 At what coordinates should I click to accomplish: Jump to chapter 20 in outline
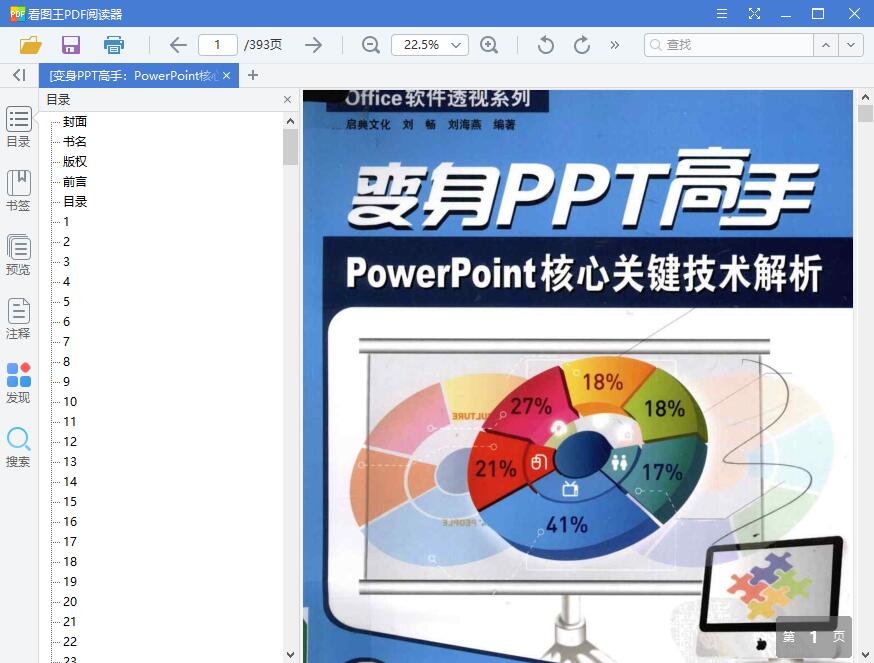(x=70, y=602)
